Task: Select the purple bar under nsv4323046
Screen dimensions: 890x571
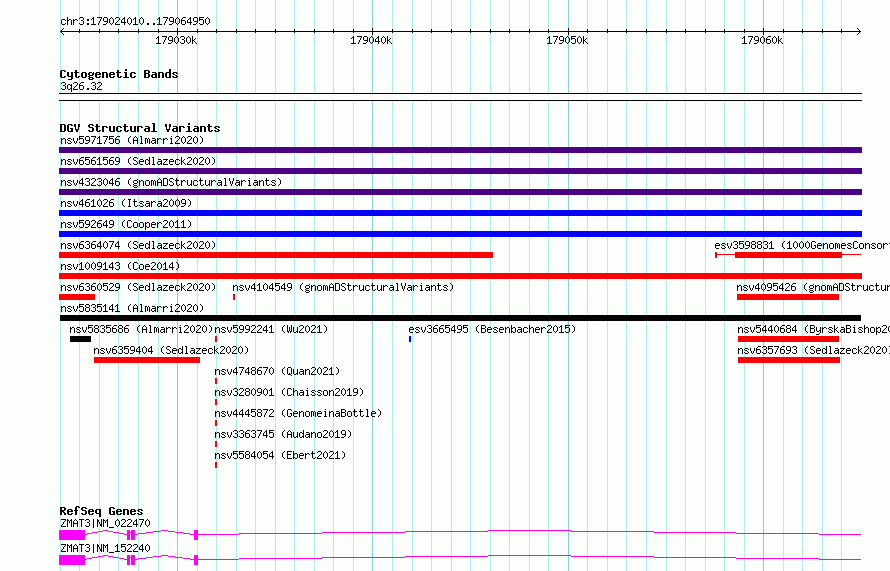Action: 460,192
